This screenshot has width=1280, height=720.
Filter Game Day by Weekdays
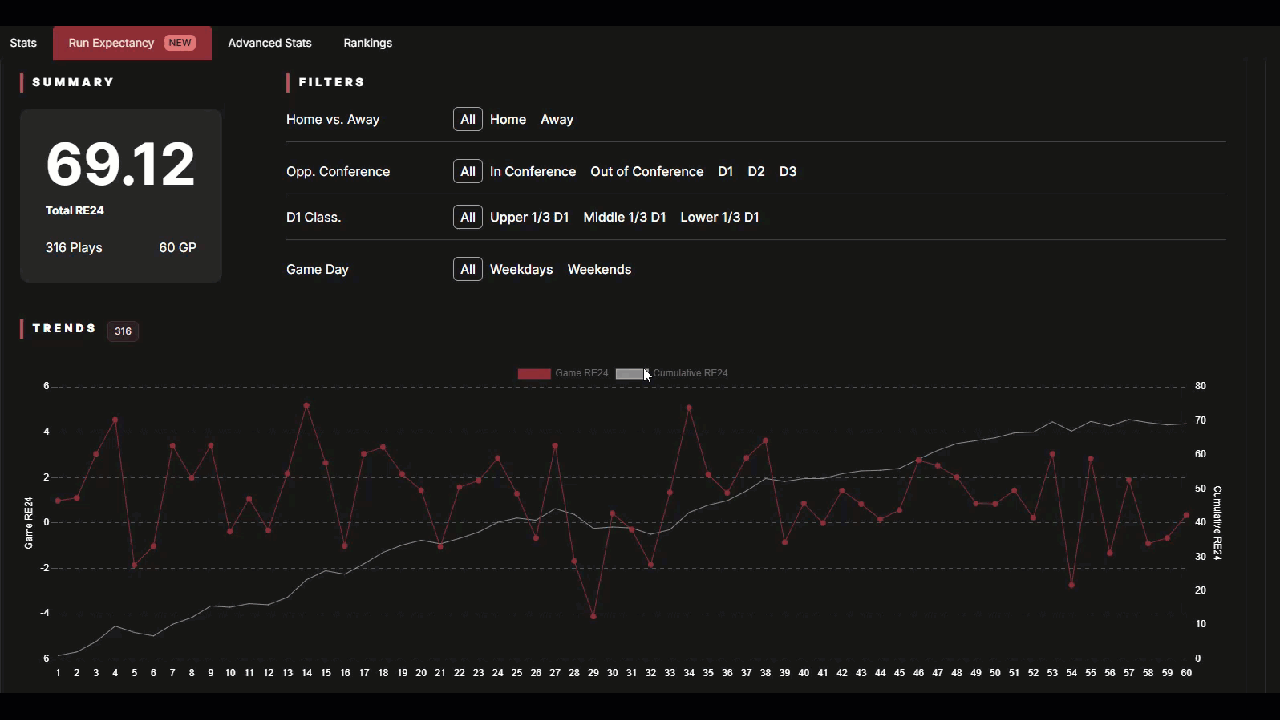point(521,269)
